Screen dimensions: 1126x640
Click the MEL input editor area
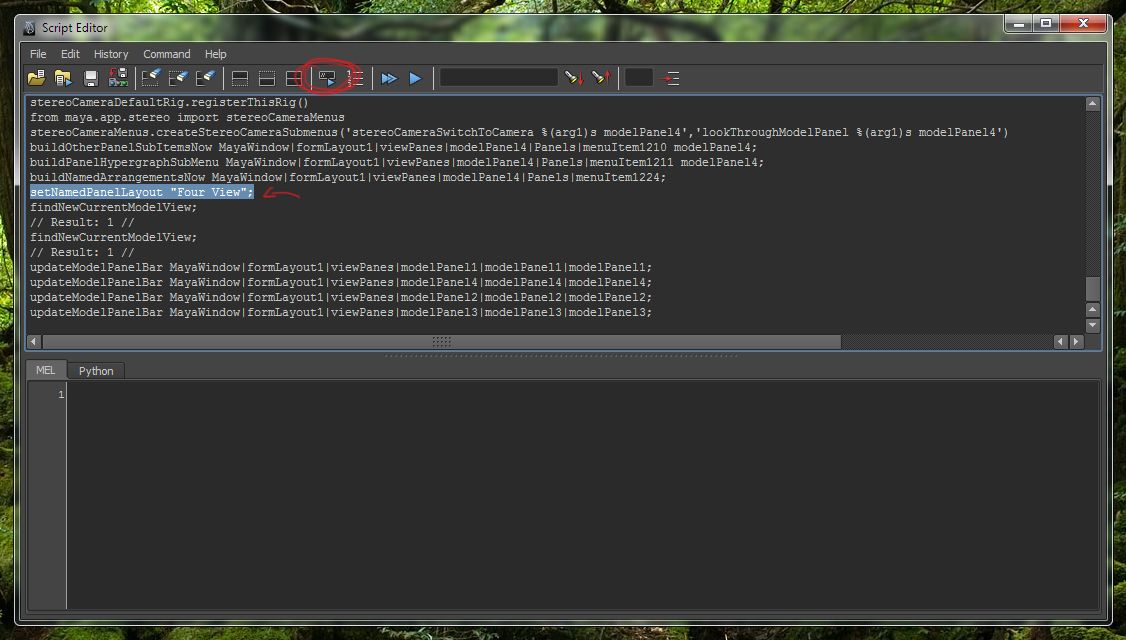[583, 496]
